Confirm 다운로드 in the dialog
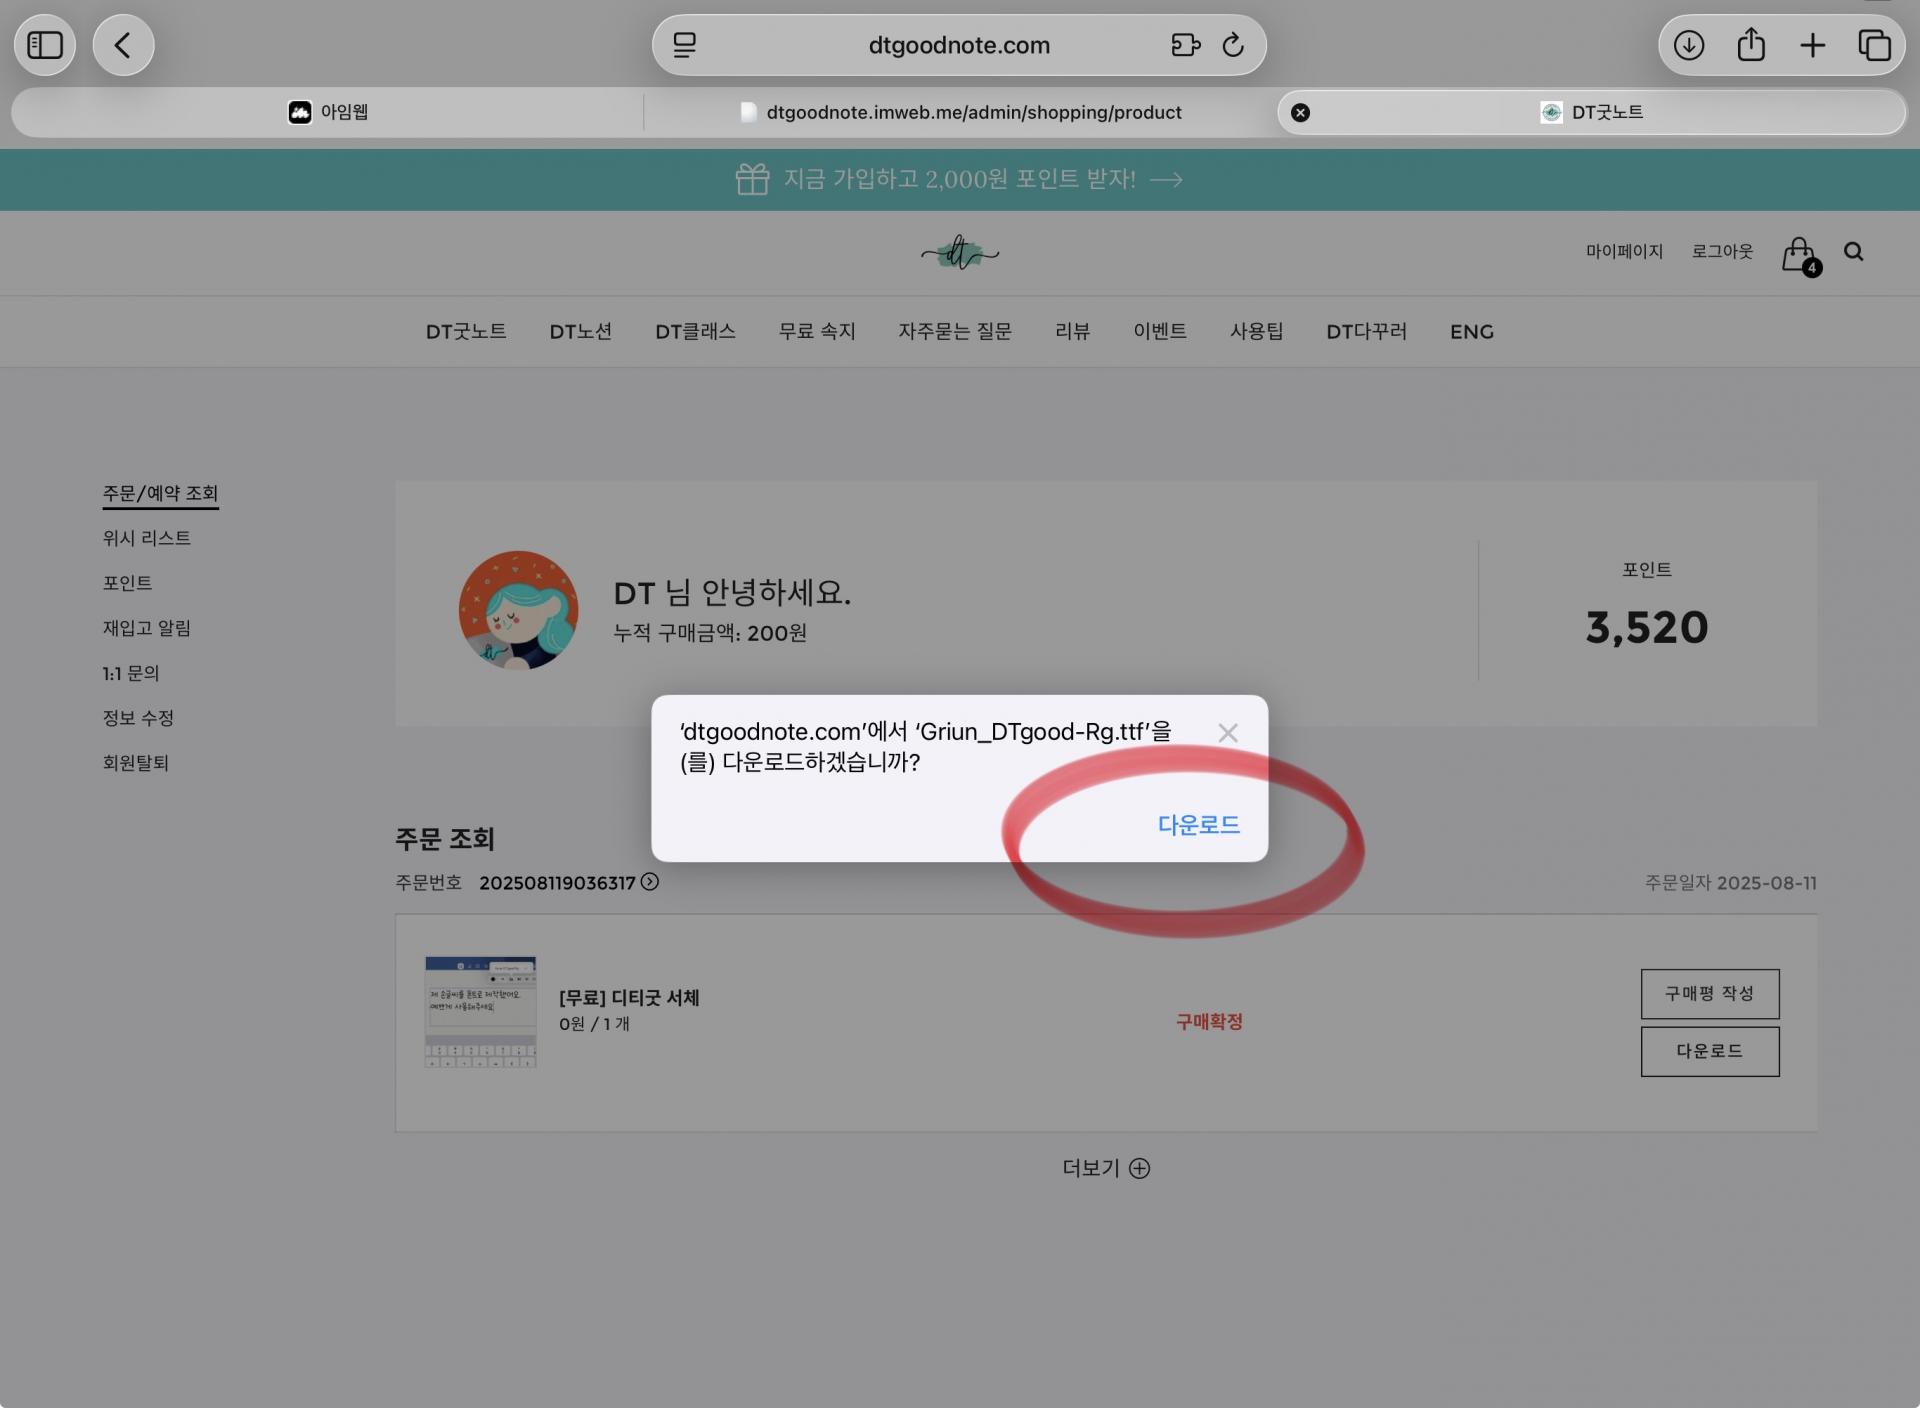The image size is (1920, 1408). click(x=1198, y=825)
